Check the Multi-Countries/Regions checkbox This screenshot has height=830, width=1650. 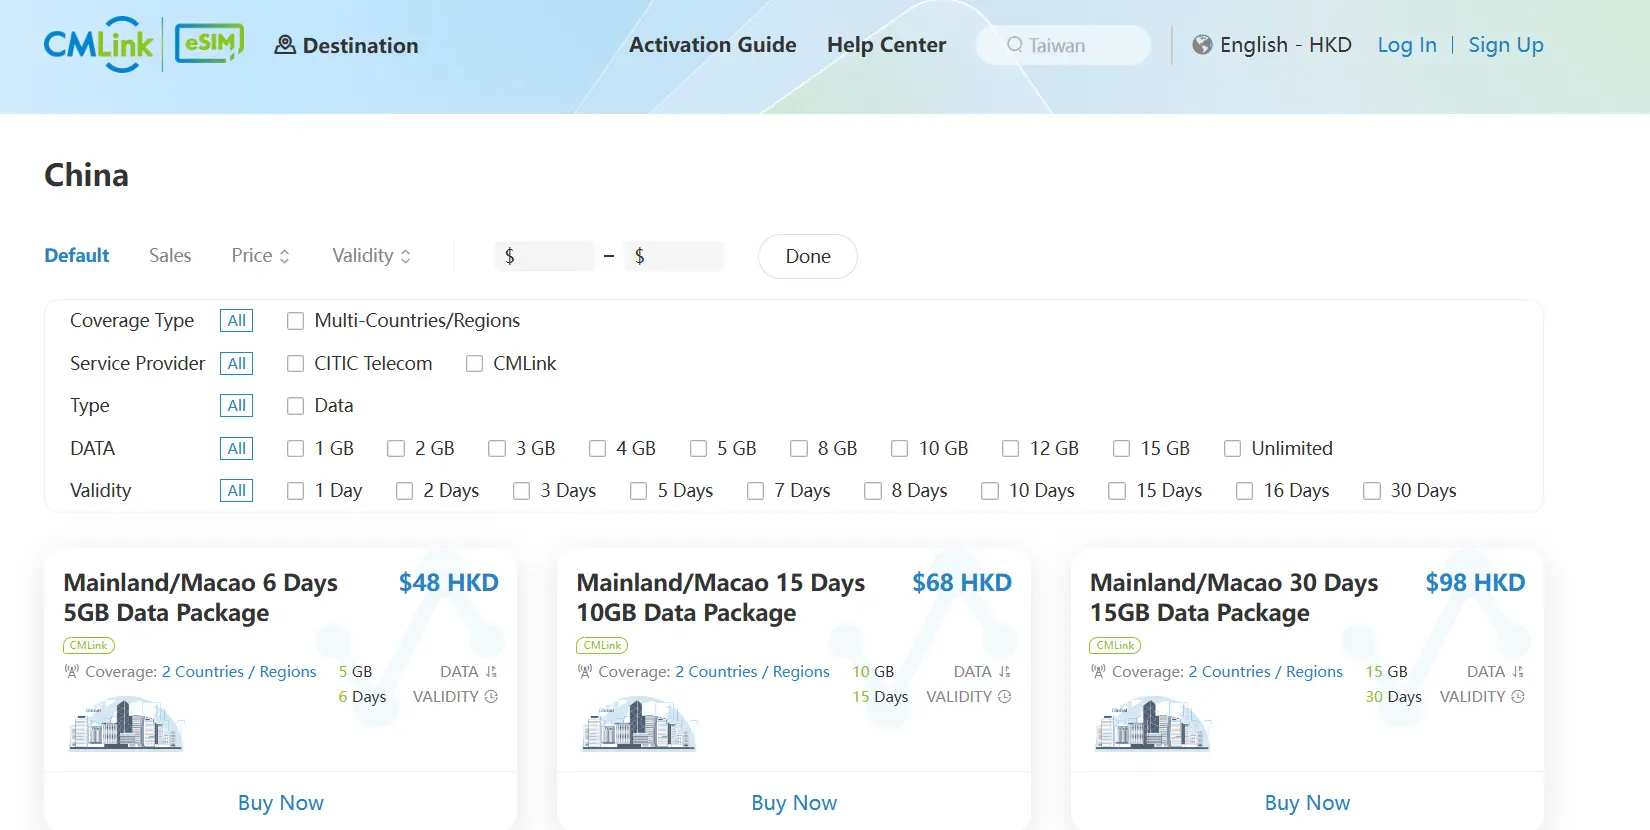coord(295,321)
